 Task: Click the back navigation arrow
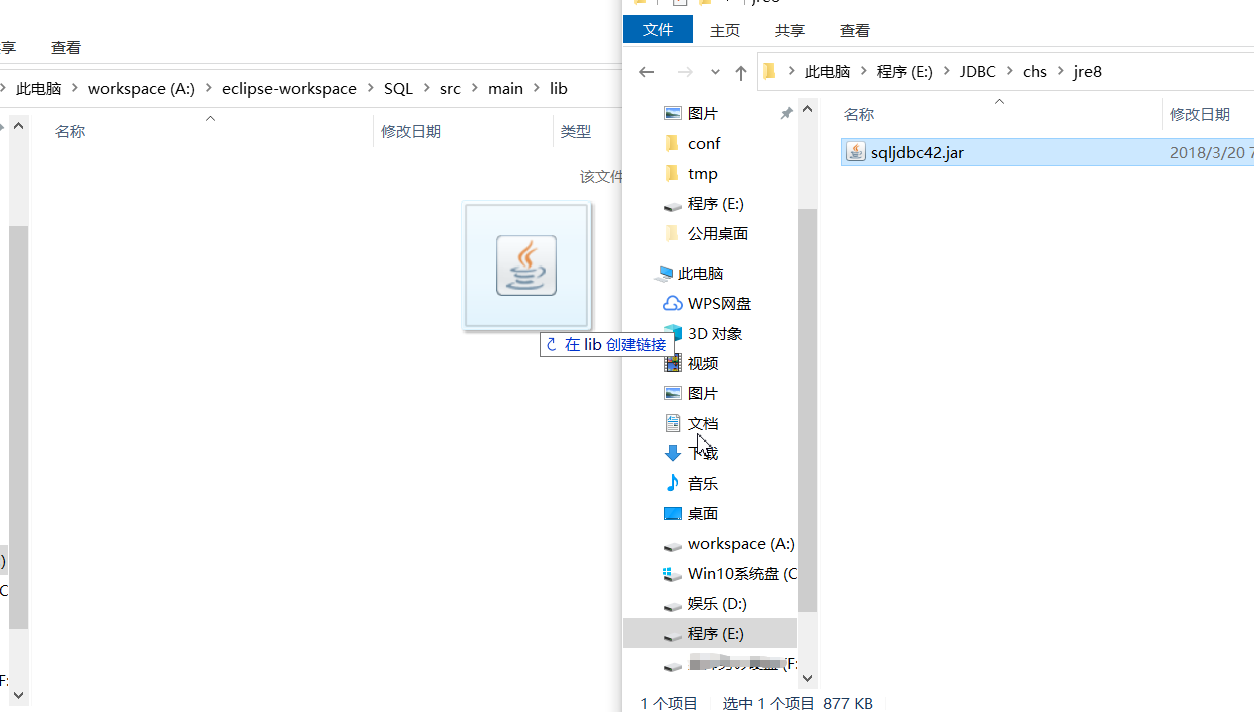click(x=646, y=72)
